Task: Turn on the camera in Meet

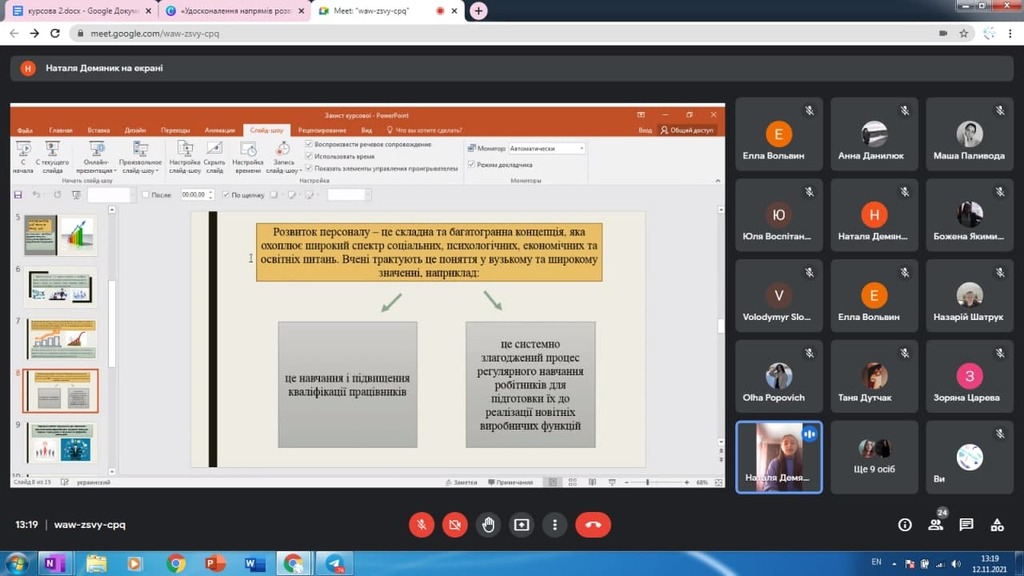Action: (x=455, y=524)
